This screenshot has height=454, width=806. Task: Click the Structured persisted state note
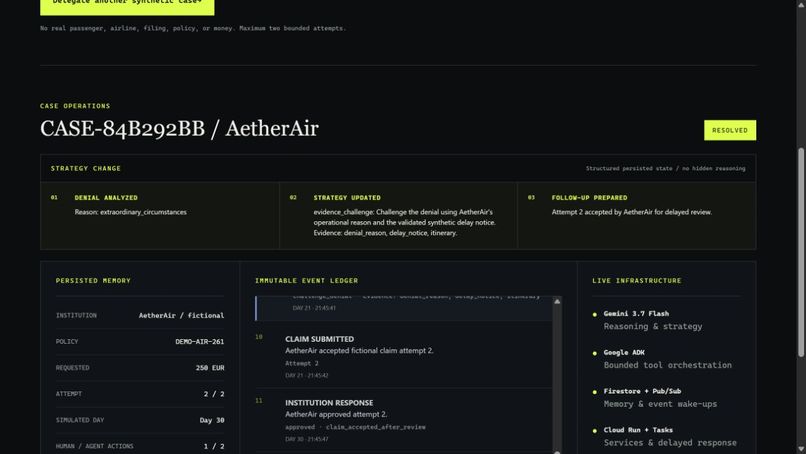pyautogui.click(x=665, y=168)
